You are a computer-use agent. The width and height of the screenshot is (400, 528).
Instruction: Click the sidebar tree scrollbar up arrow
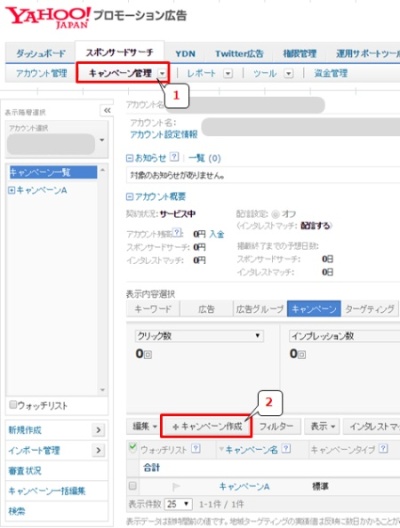click(x=102, y=170)
